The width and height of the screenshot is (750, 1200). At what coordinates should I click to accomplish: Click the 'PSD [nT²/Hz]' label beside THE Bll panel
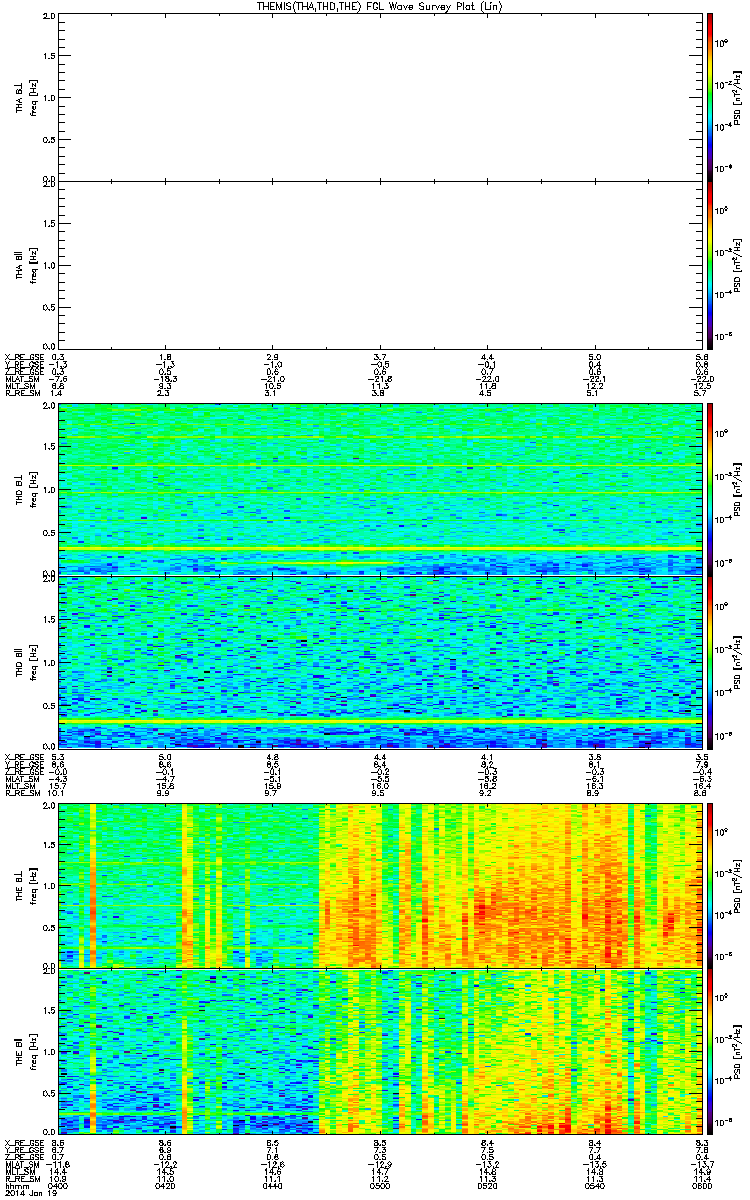(x=736, y=1050)
